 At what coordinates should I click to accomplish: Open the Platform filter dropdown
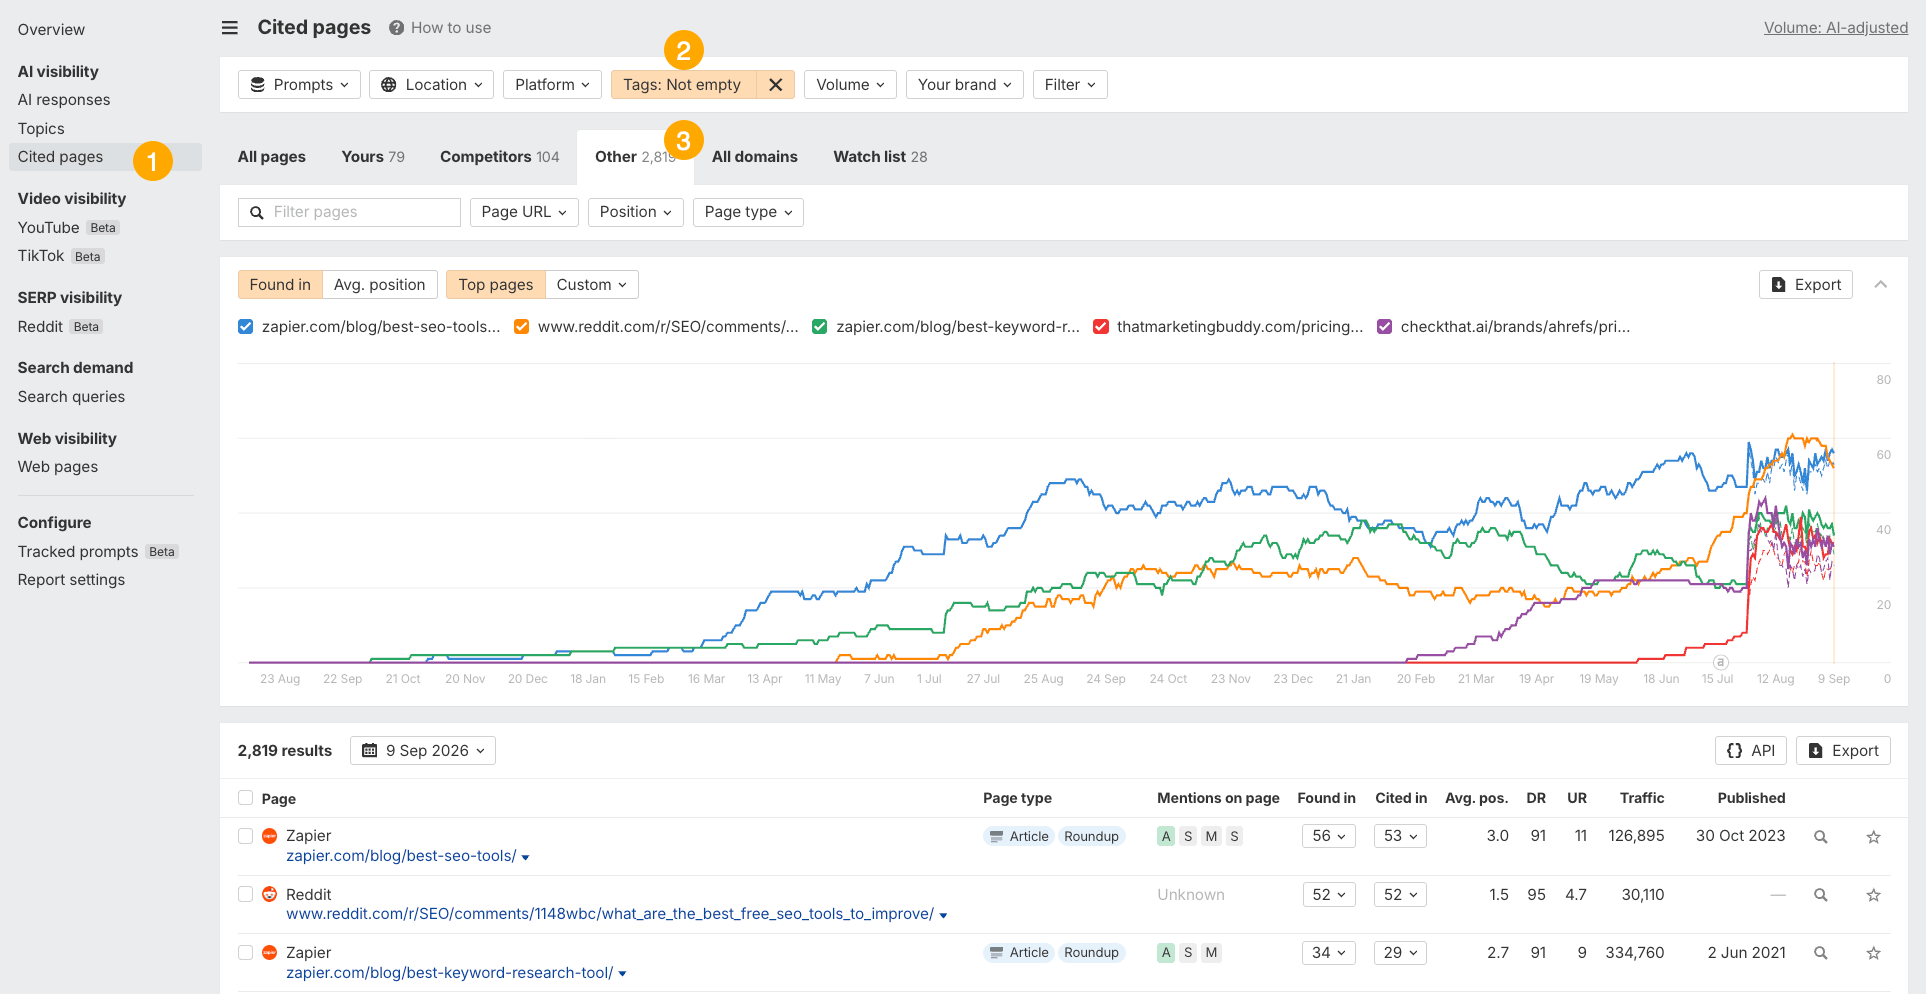pyautogui.click(x=552, y=85)
